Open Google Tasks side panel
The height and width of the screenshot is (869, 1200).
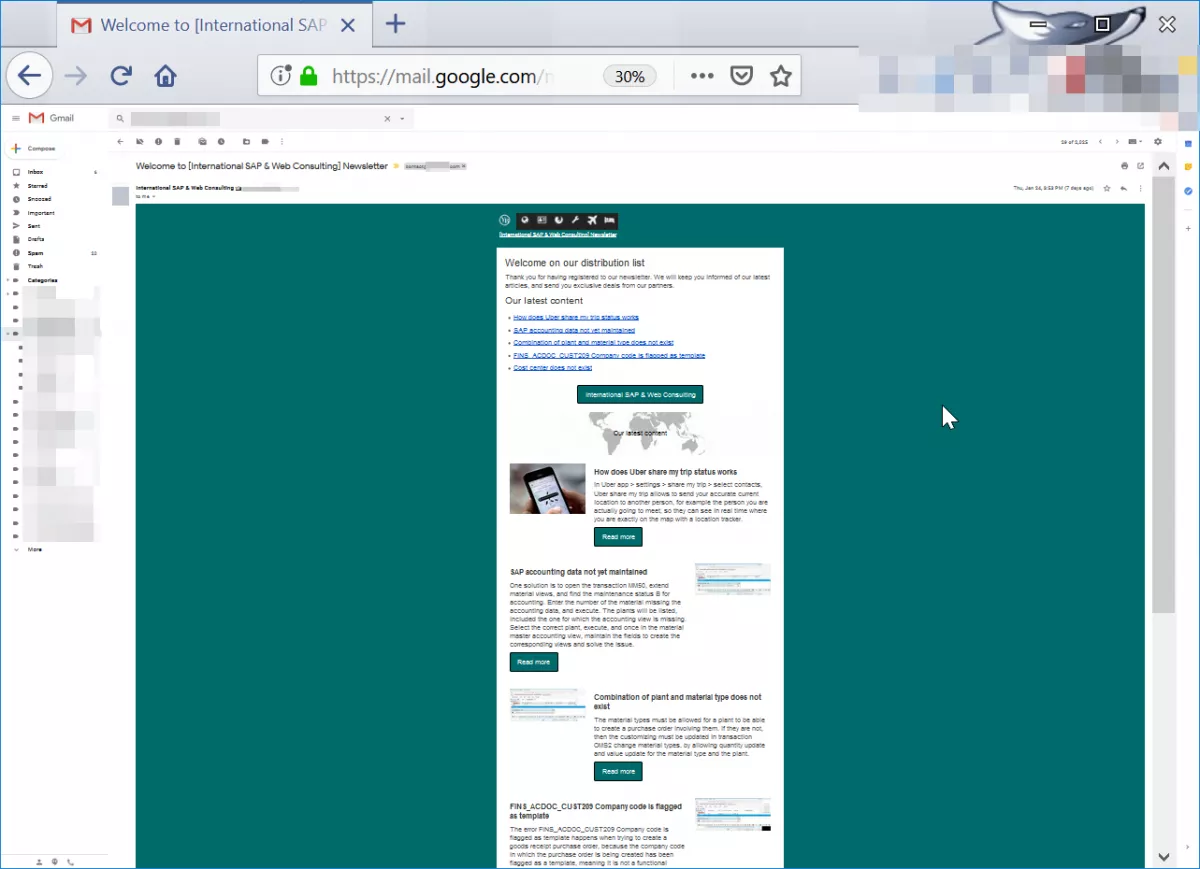pyautogui.click(x=1188, y=191)
